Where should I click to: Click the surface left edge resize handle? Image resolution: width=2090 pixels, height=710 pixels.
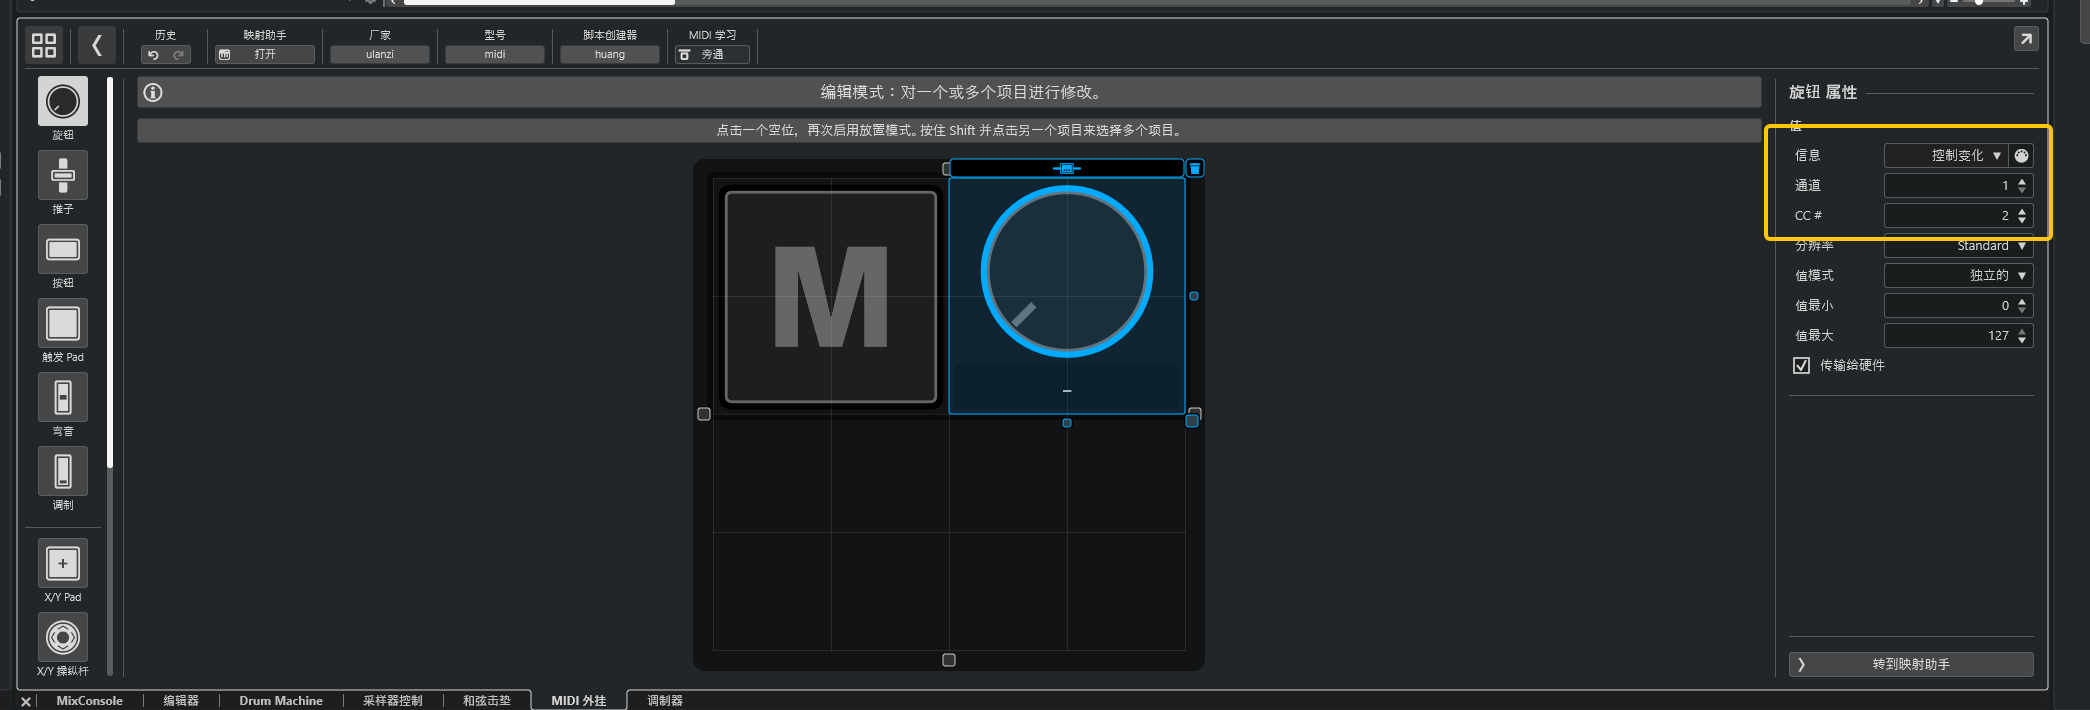coord(704,414)
